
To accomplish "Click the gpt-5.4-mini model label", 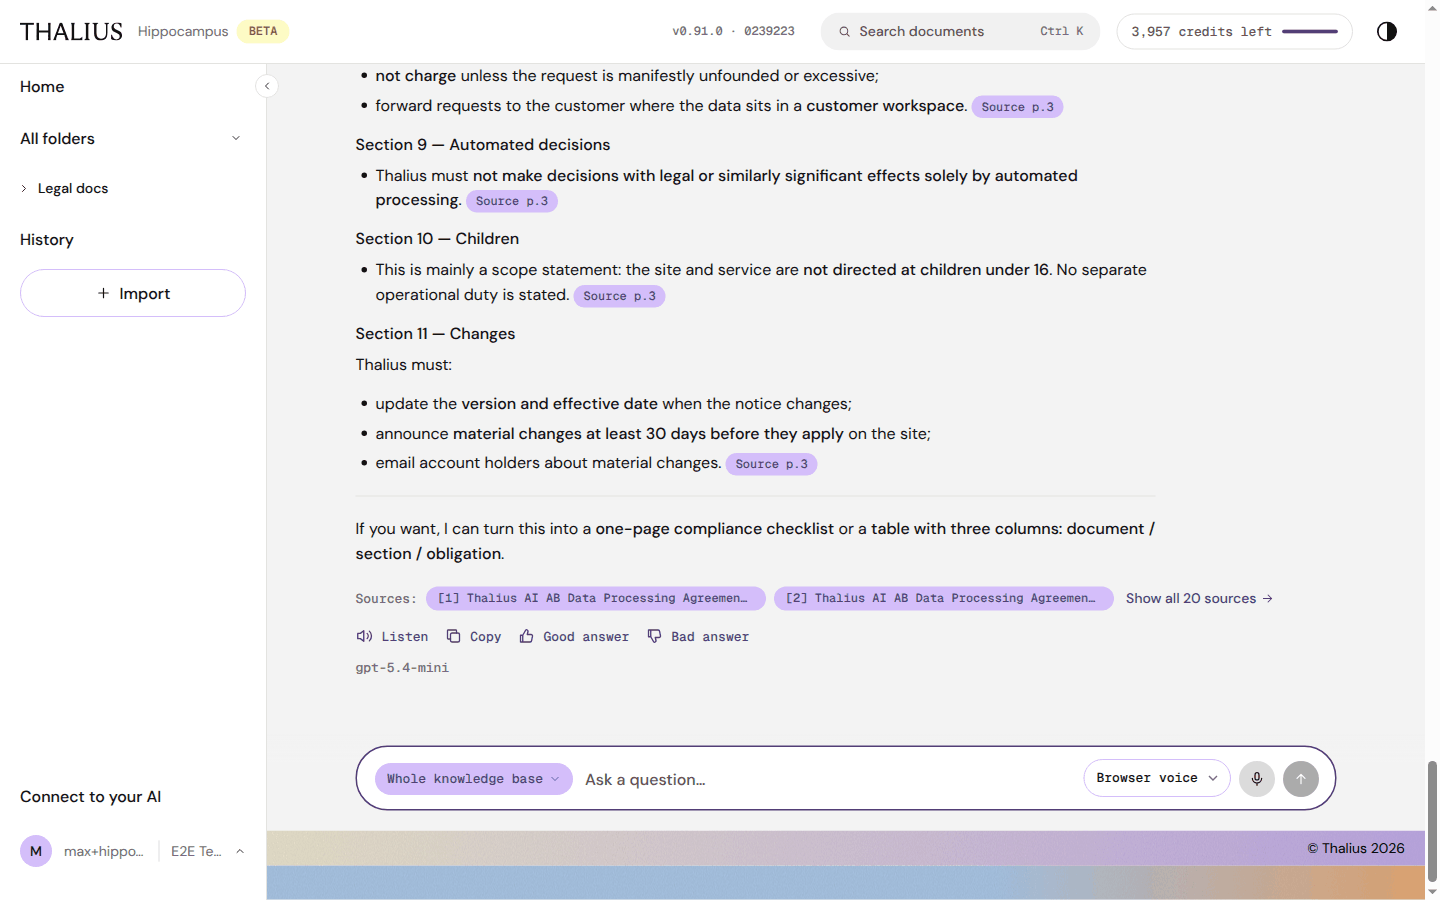I will pos(402,668).
